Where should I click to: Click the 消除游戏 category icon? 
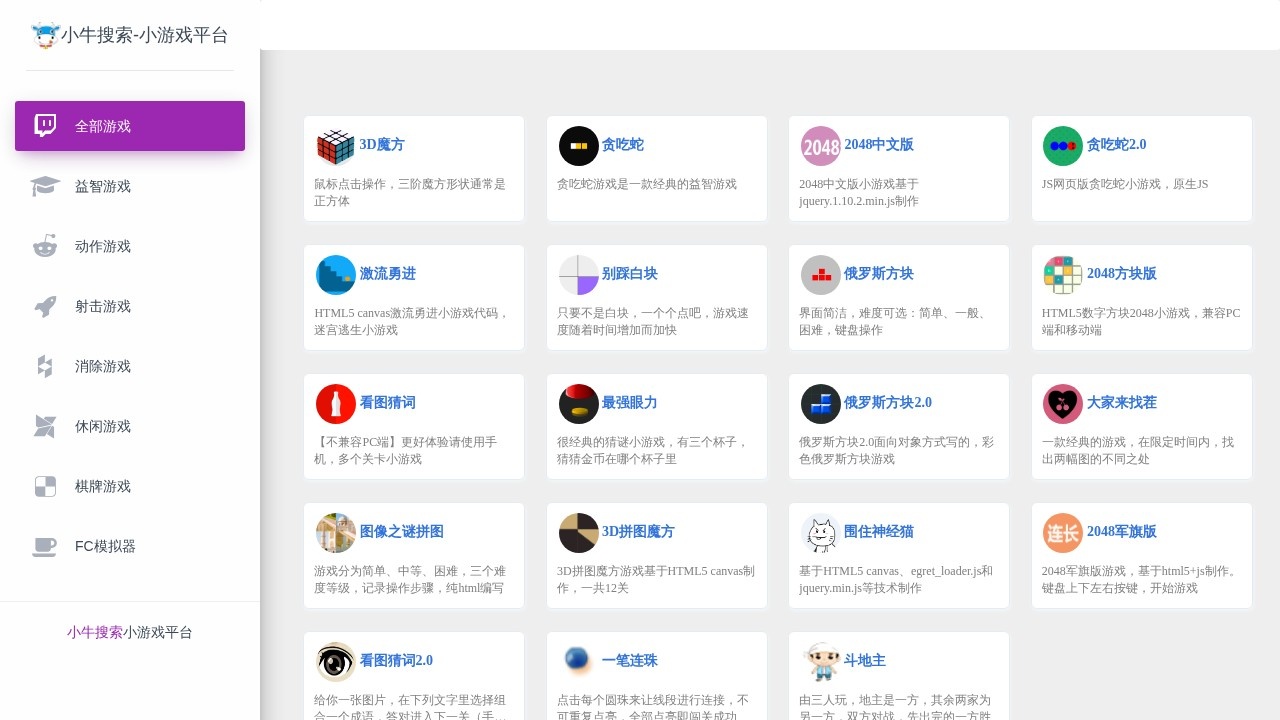[x=44, y=366]
